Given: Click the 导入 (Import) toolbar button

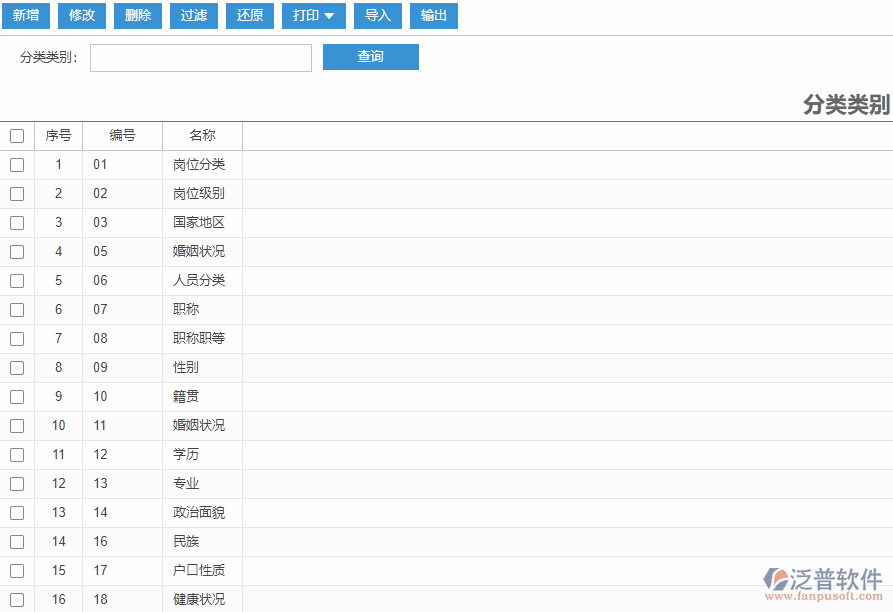Looking at the screenshot, I should pos(377,16).
